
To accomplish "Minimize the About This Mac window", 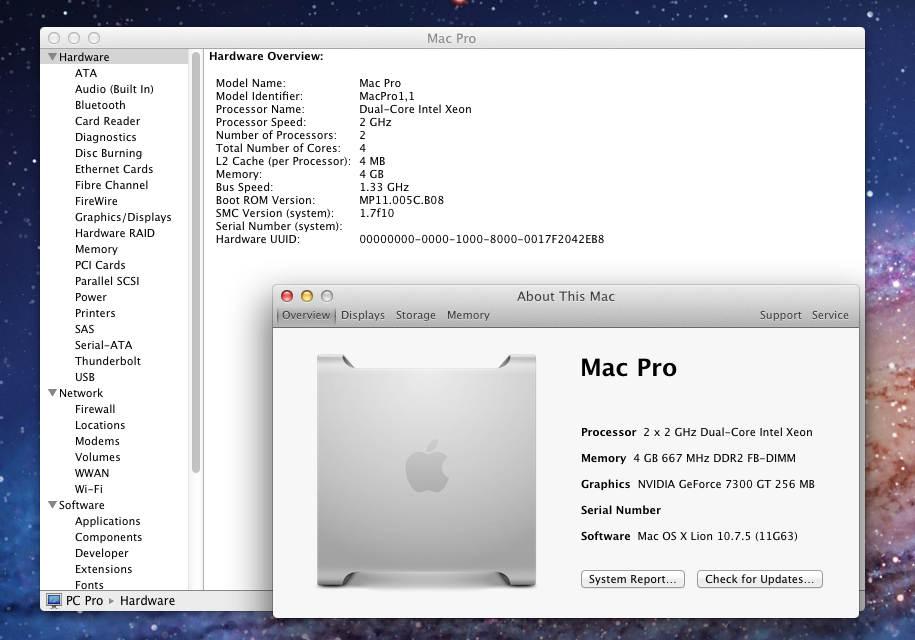I will pos(307,296).
